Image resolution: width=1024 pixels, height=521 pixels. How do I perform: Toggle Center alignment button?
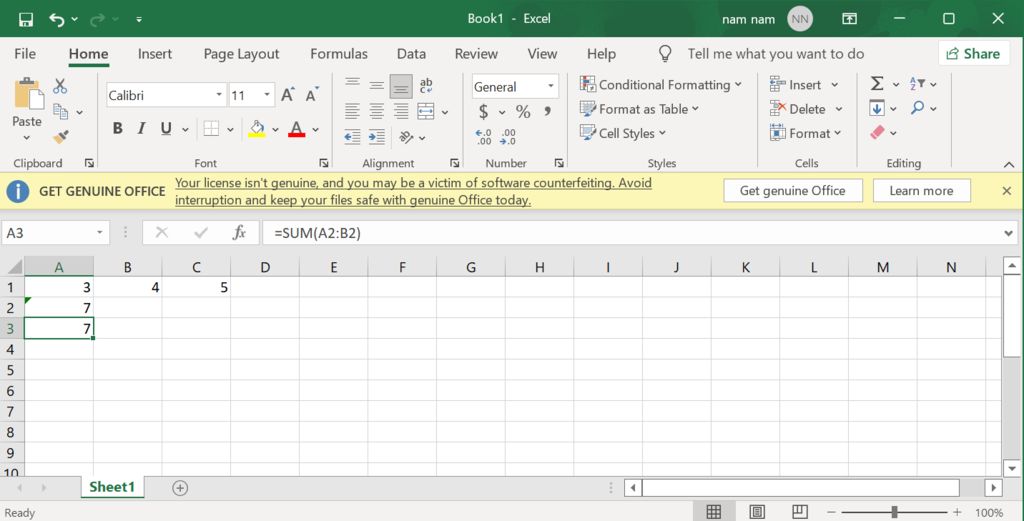(x=377, y=112)
